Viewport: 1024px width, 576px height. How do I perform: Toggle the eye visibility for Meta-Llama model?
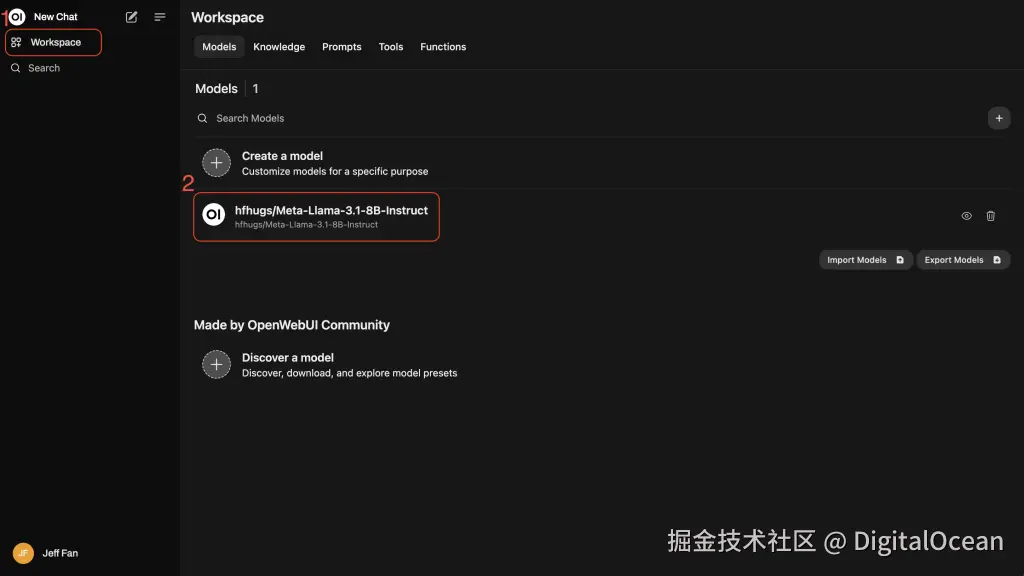click(967, 216)
